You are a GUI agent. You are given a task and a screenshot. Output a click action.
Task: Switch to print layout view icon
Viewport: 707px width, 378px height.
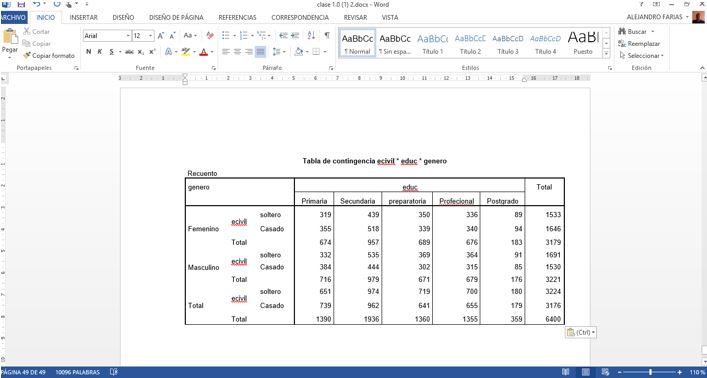click(x=585, y=372)
